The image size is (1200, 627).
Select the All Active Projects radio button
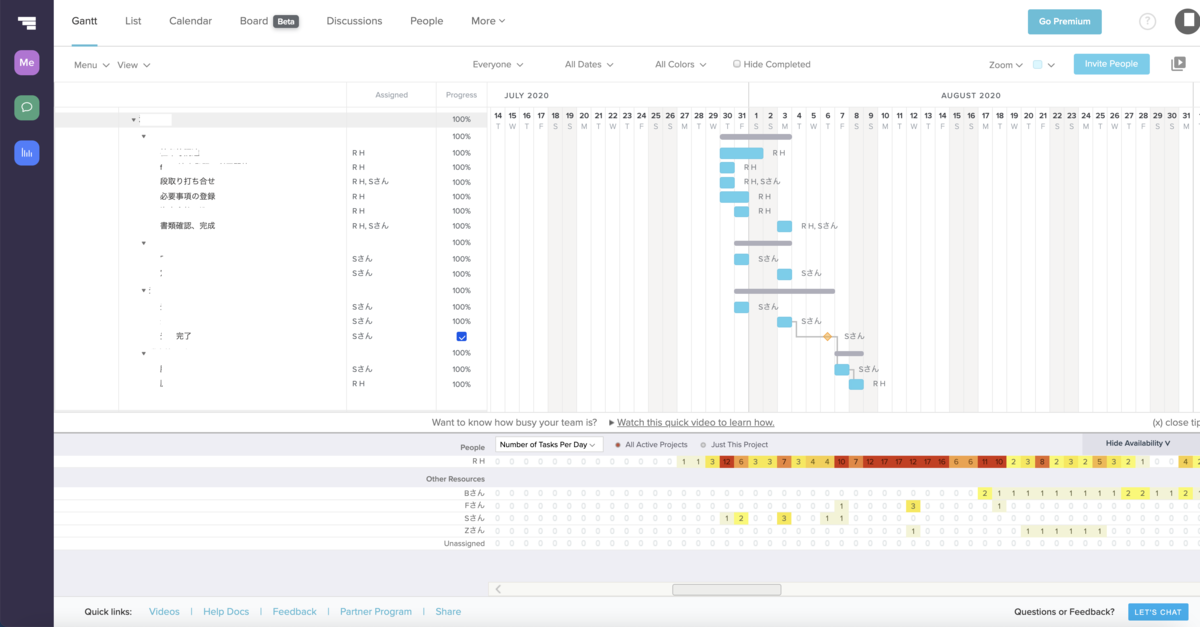[618, 445]
